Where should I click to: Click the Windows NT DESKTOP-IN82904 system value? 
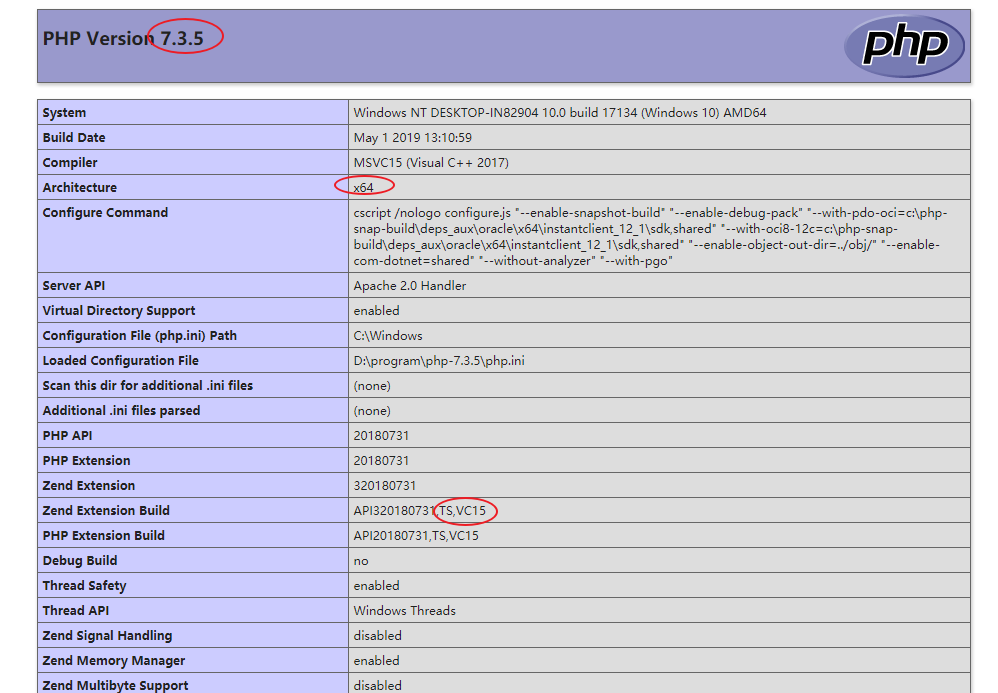[x=559, y=113]
